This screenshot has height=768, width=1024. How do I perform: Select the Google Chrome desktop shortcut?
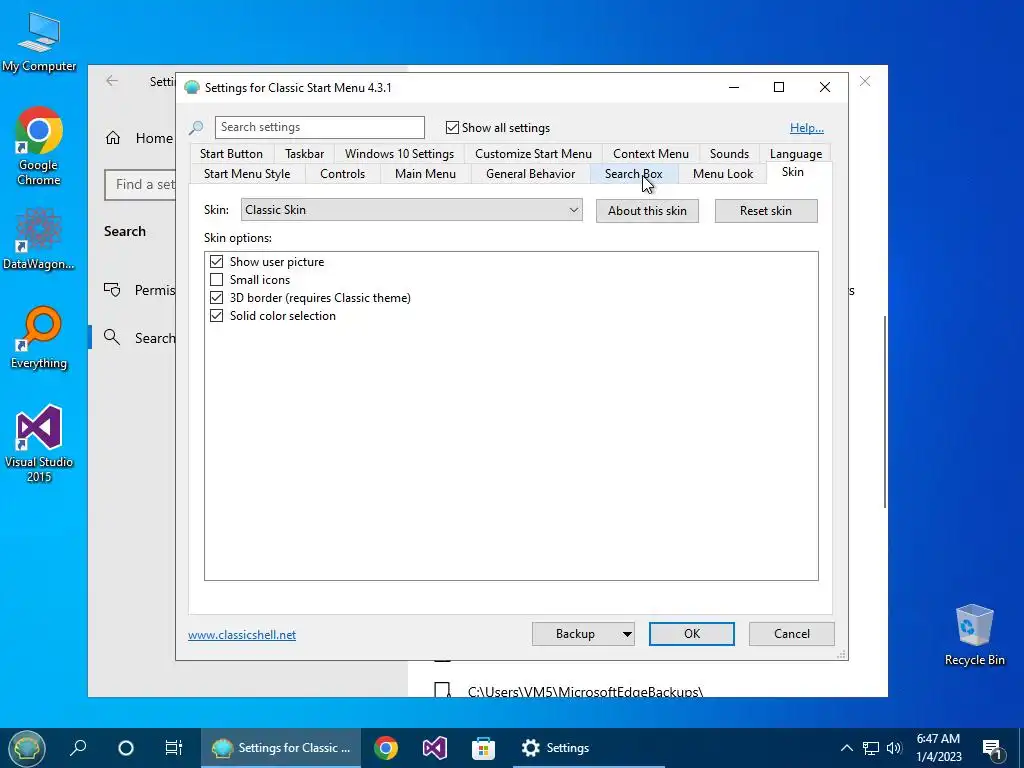[39, 146]
